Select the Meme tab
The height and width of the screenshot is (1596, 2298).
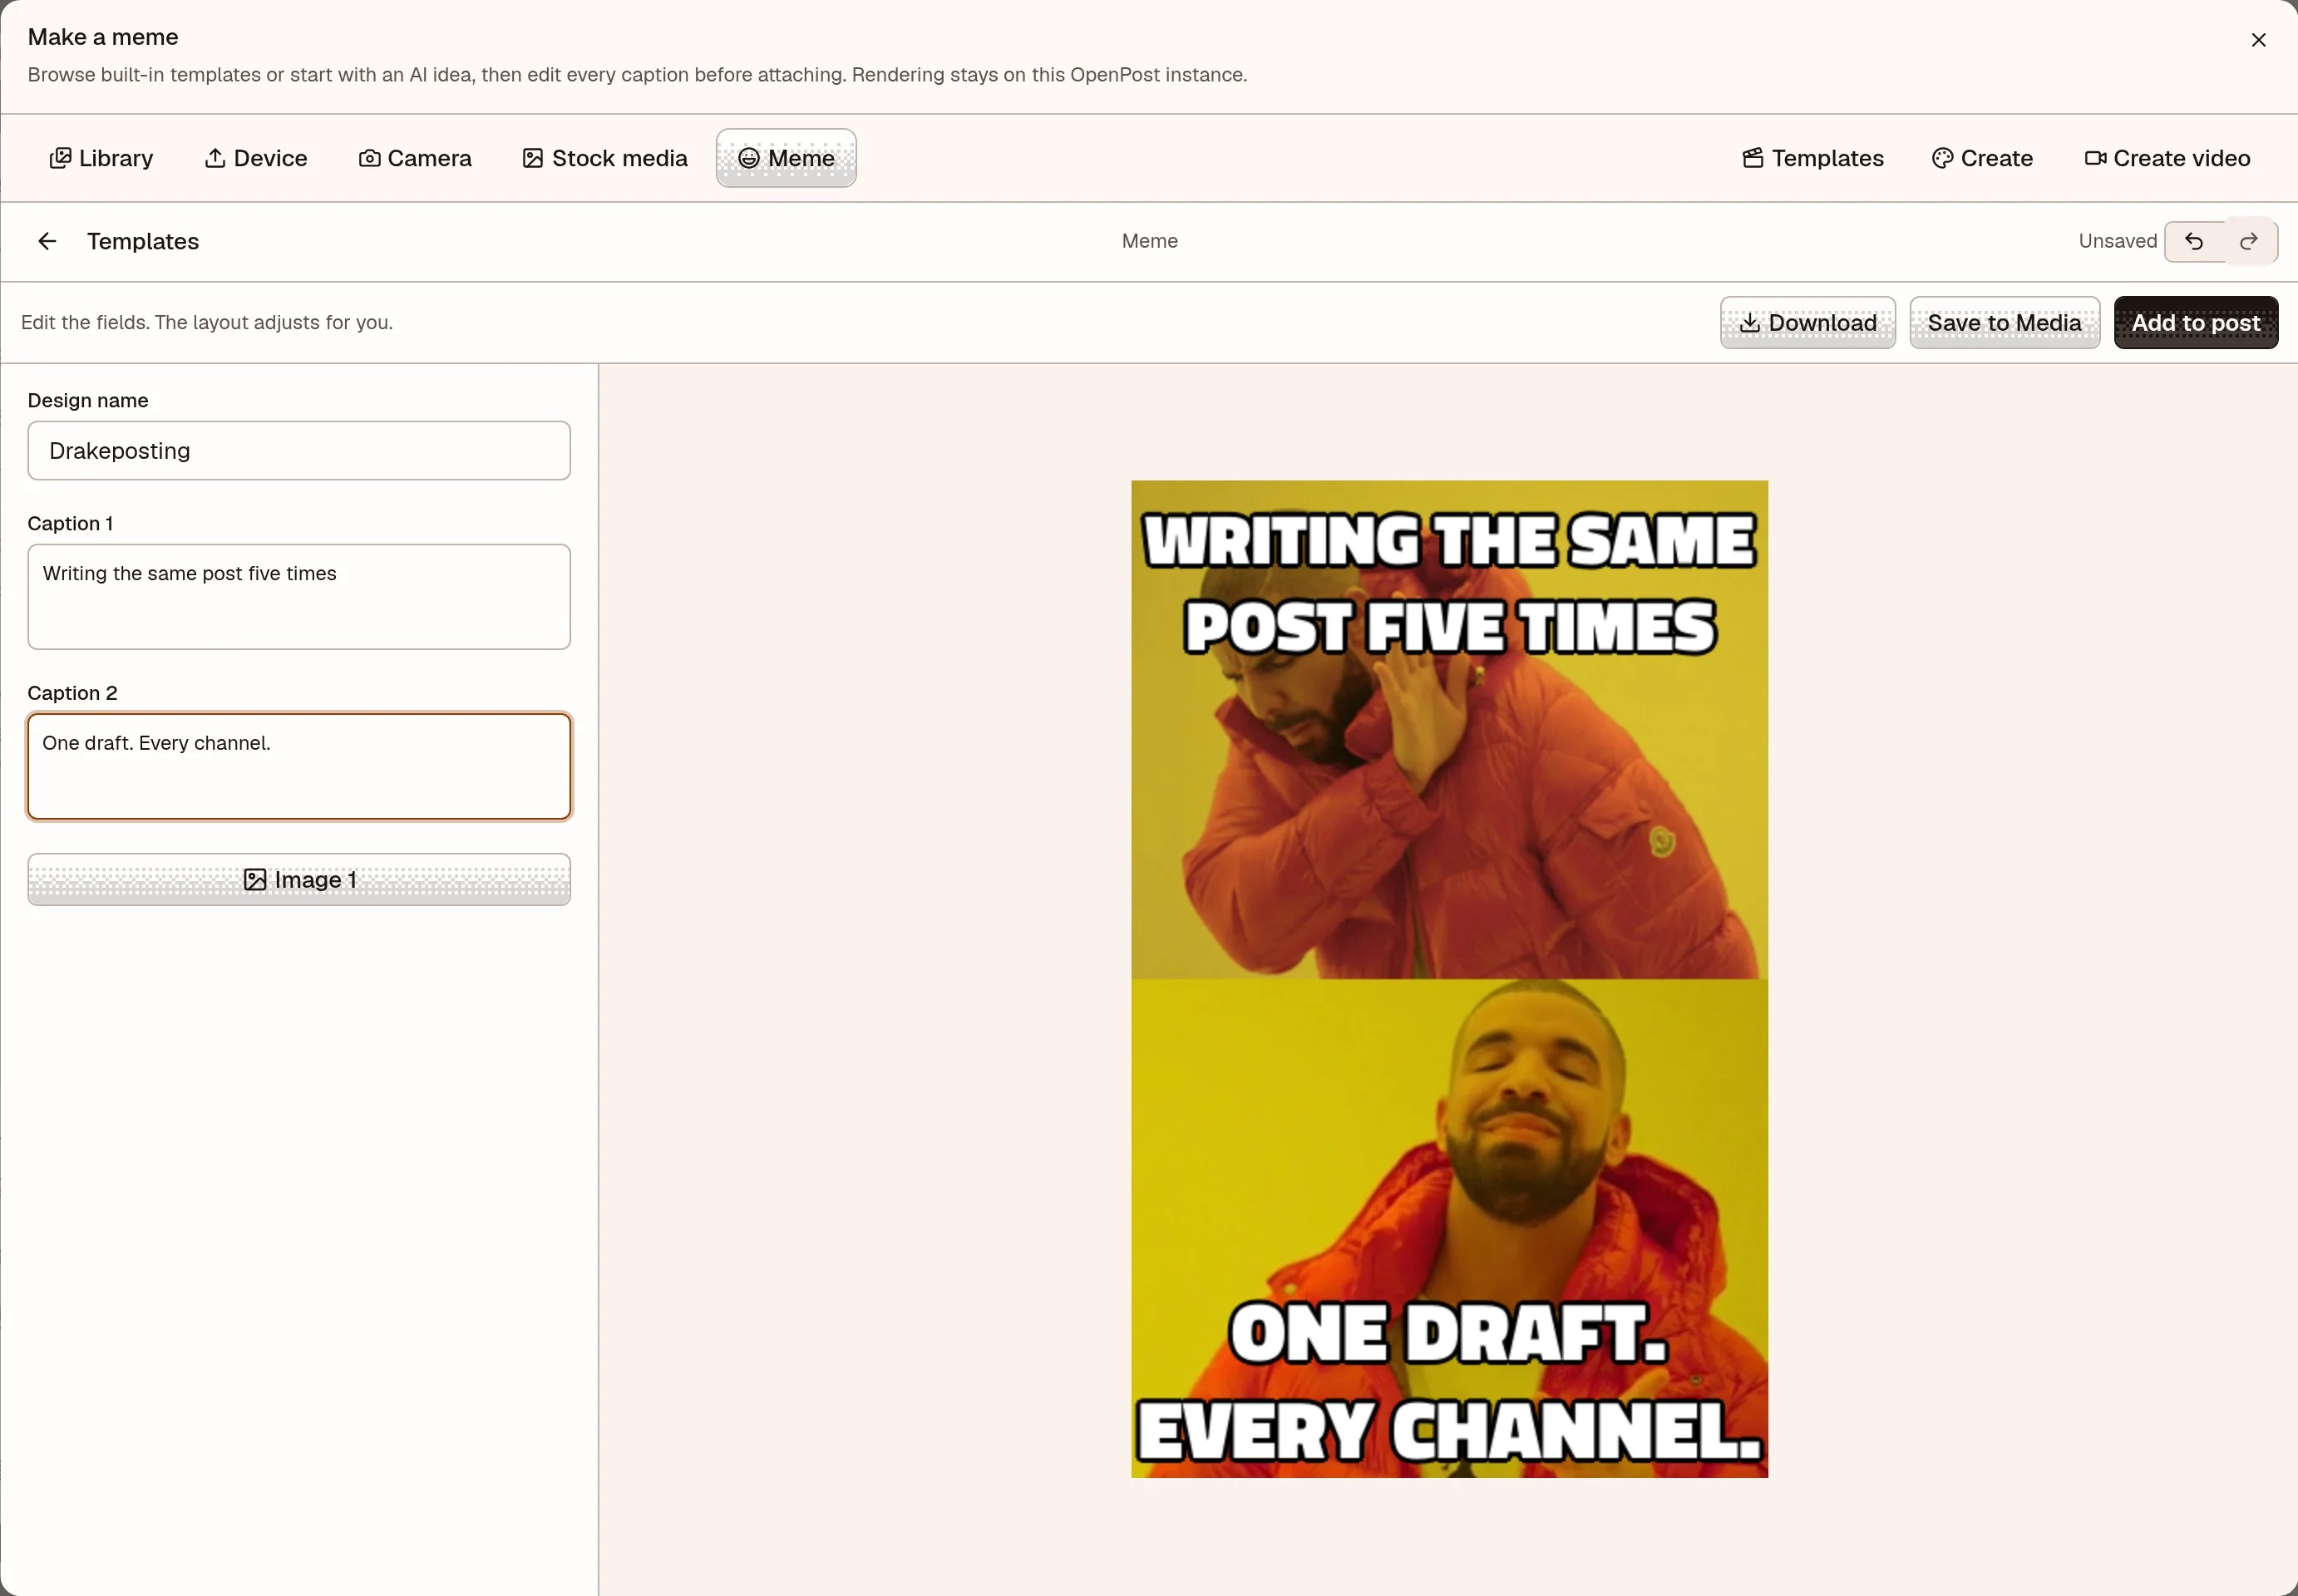click(x=786, y=158)
